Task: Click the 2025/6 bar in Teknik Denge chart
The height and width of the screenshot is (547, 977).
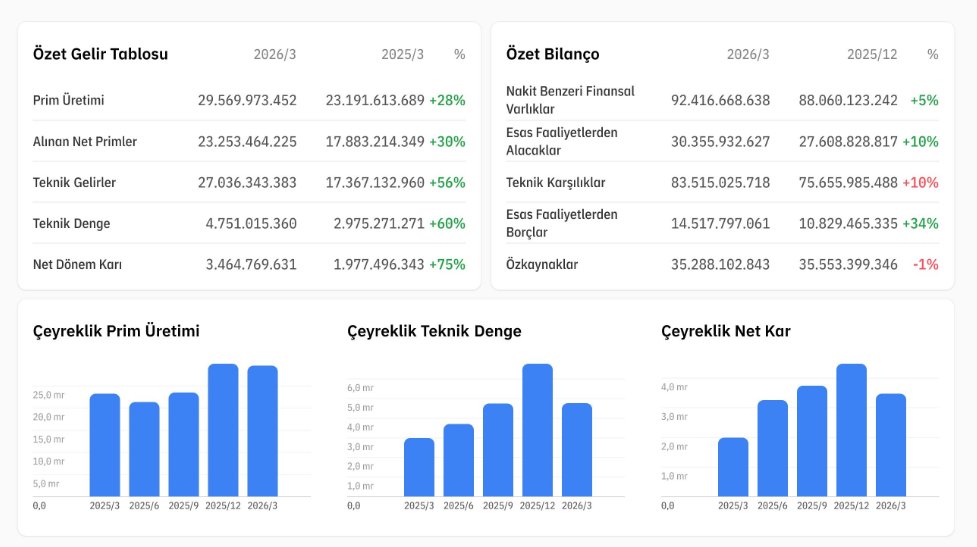Action: click(459, 460)
